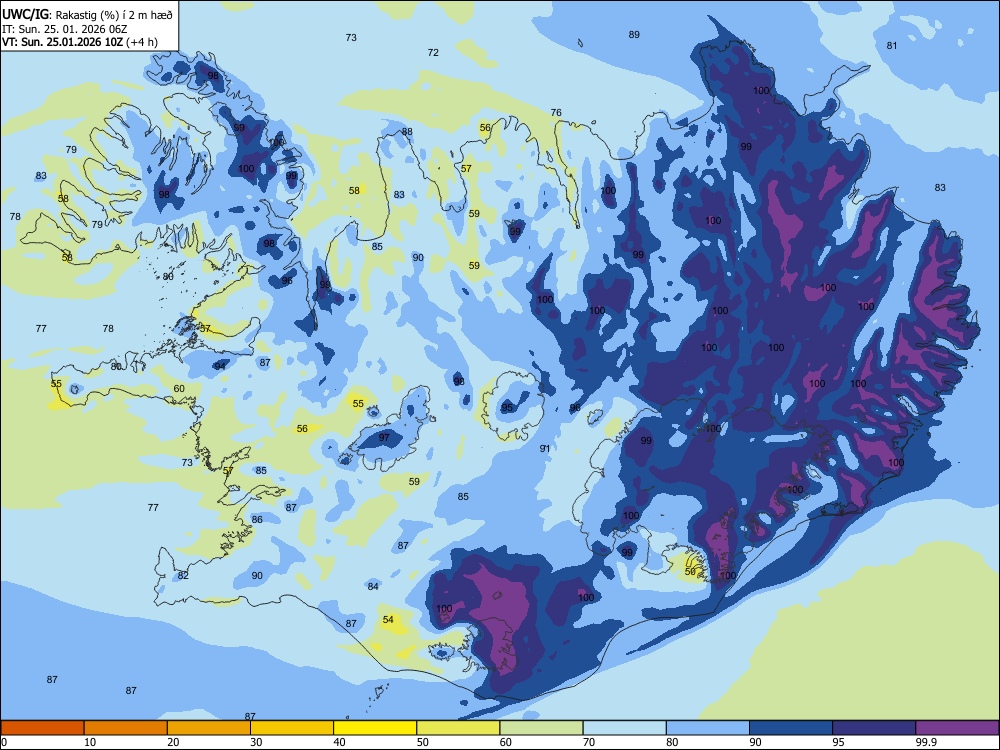Select the 'IT: Sun. 25. 01. 2026 06Z' line
Screen dimensions: 1000x750
[x=64, y=29]
